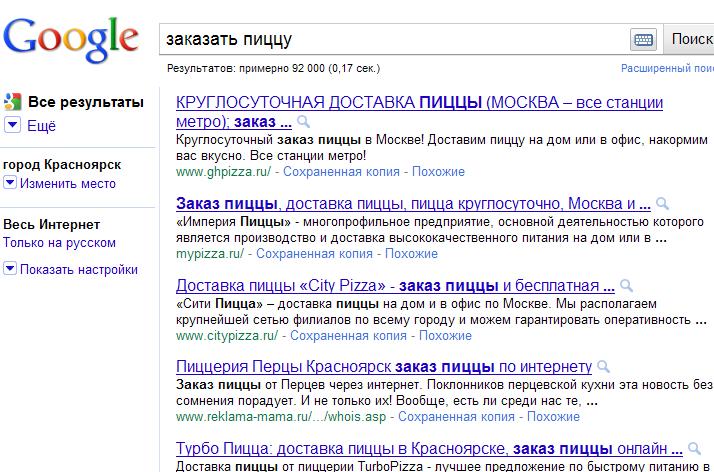This screenshot has width=714, height=472.
Task: Open the on-screen keyboard icon
Action: click(643, 39)
